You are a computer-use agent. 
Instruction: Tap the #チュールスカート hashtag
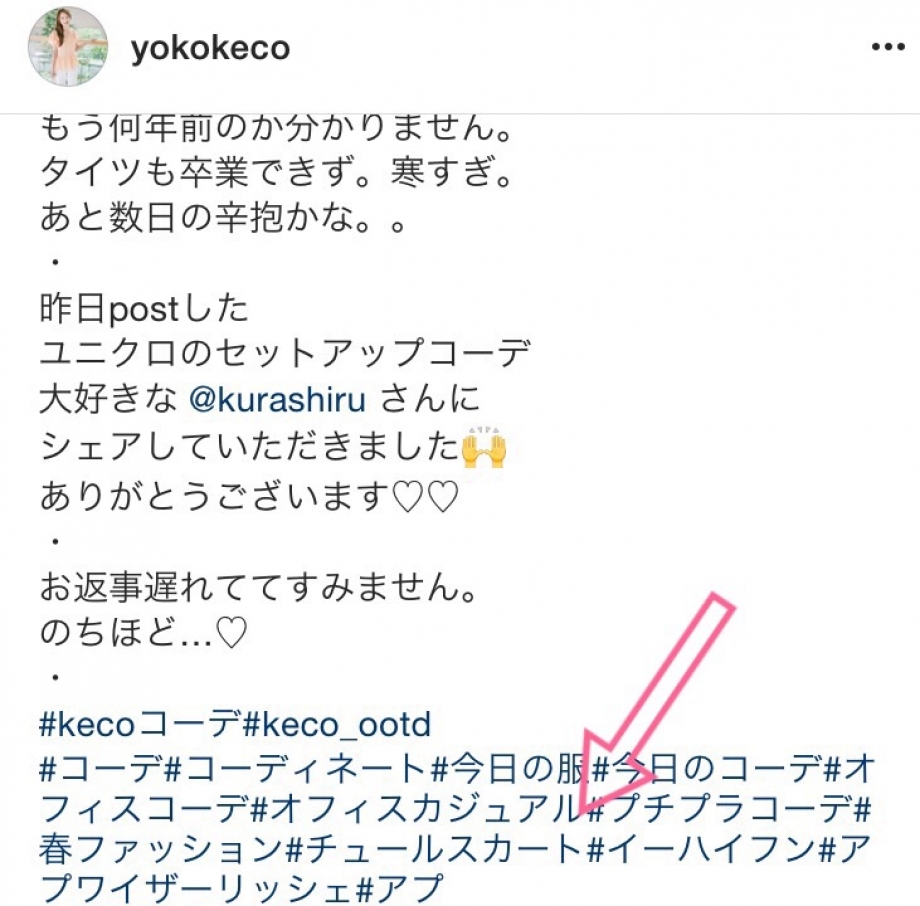pos(435,848)
